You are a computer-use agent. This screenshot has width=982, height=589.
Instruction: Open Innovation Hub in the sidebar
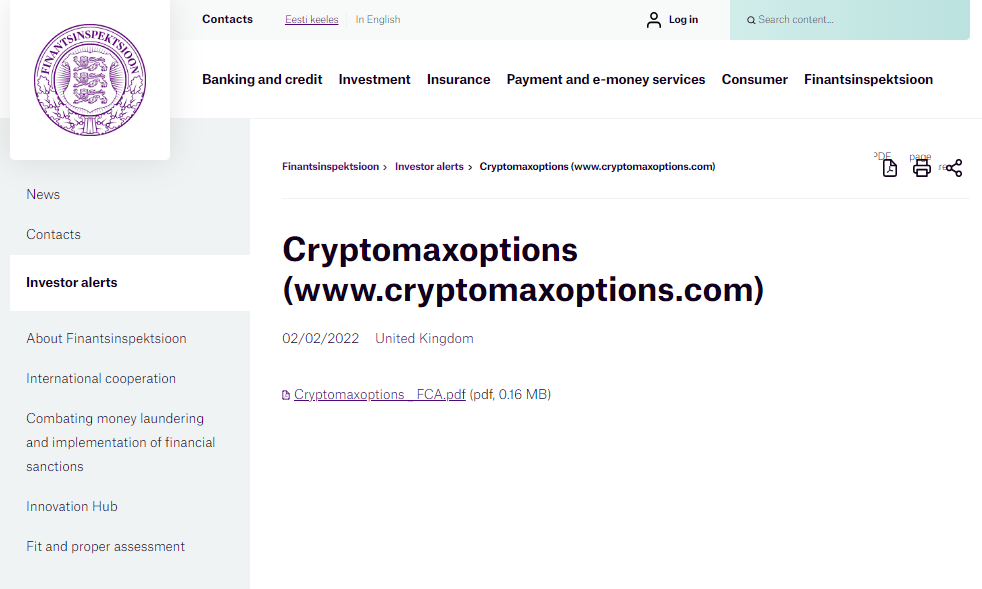coord(72,506)
